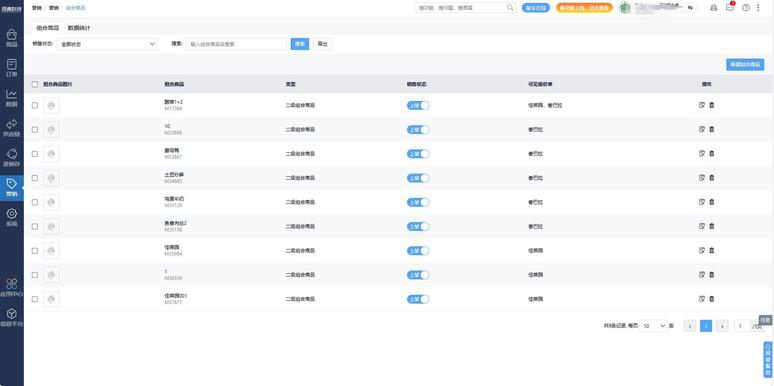
Task: Open the help question-mark icon
Action: tap(746, 8)
